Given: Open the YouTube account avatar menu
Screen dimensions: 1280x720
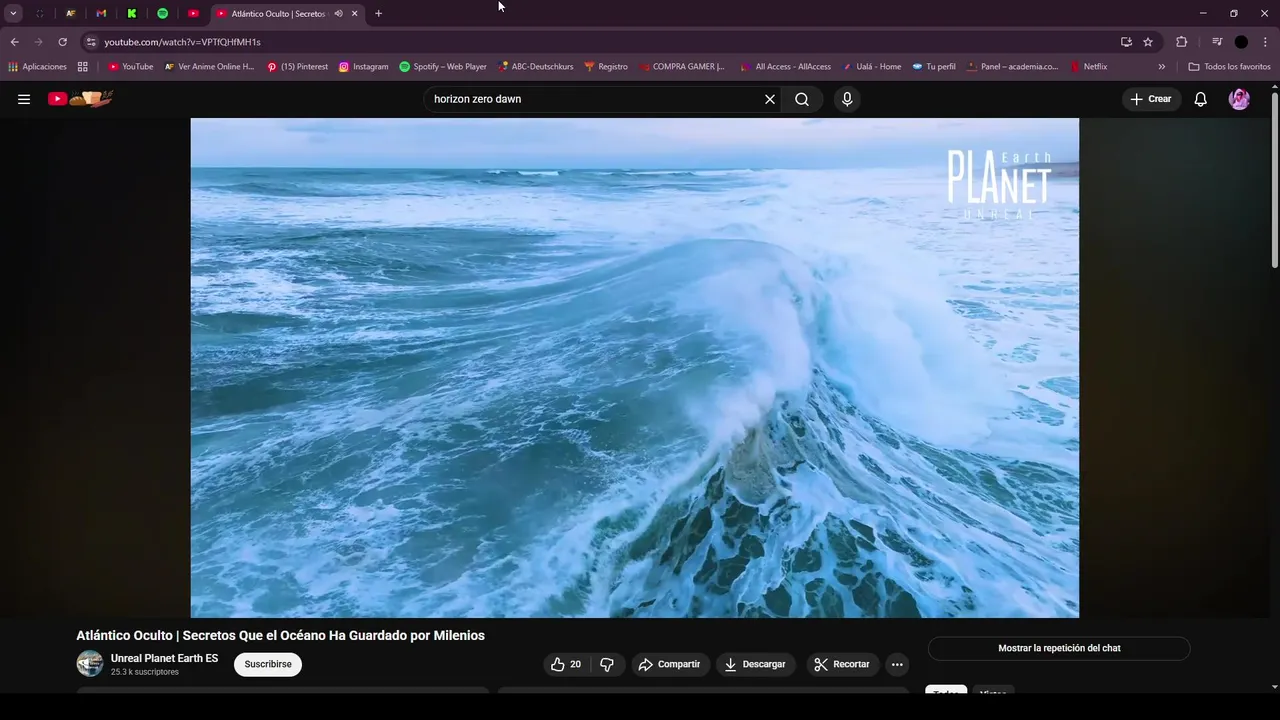Looking at the screenshot, I should click(1239, 99).
